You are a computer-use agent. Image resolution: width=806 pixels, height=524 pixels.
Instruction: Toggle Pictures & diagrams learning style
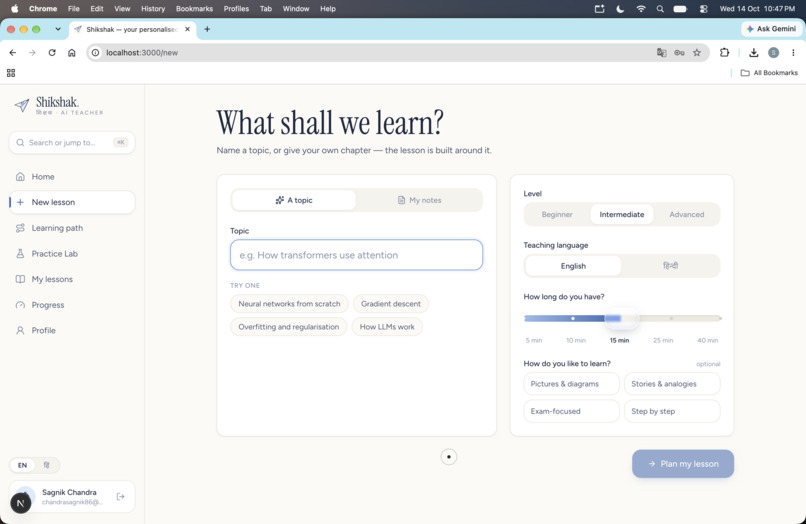click(571, 384)
